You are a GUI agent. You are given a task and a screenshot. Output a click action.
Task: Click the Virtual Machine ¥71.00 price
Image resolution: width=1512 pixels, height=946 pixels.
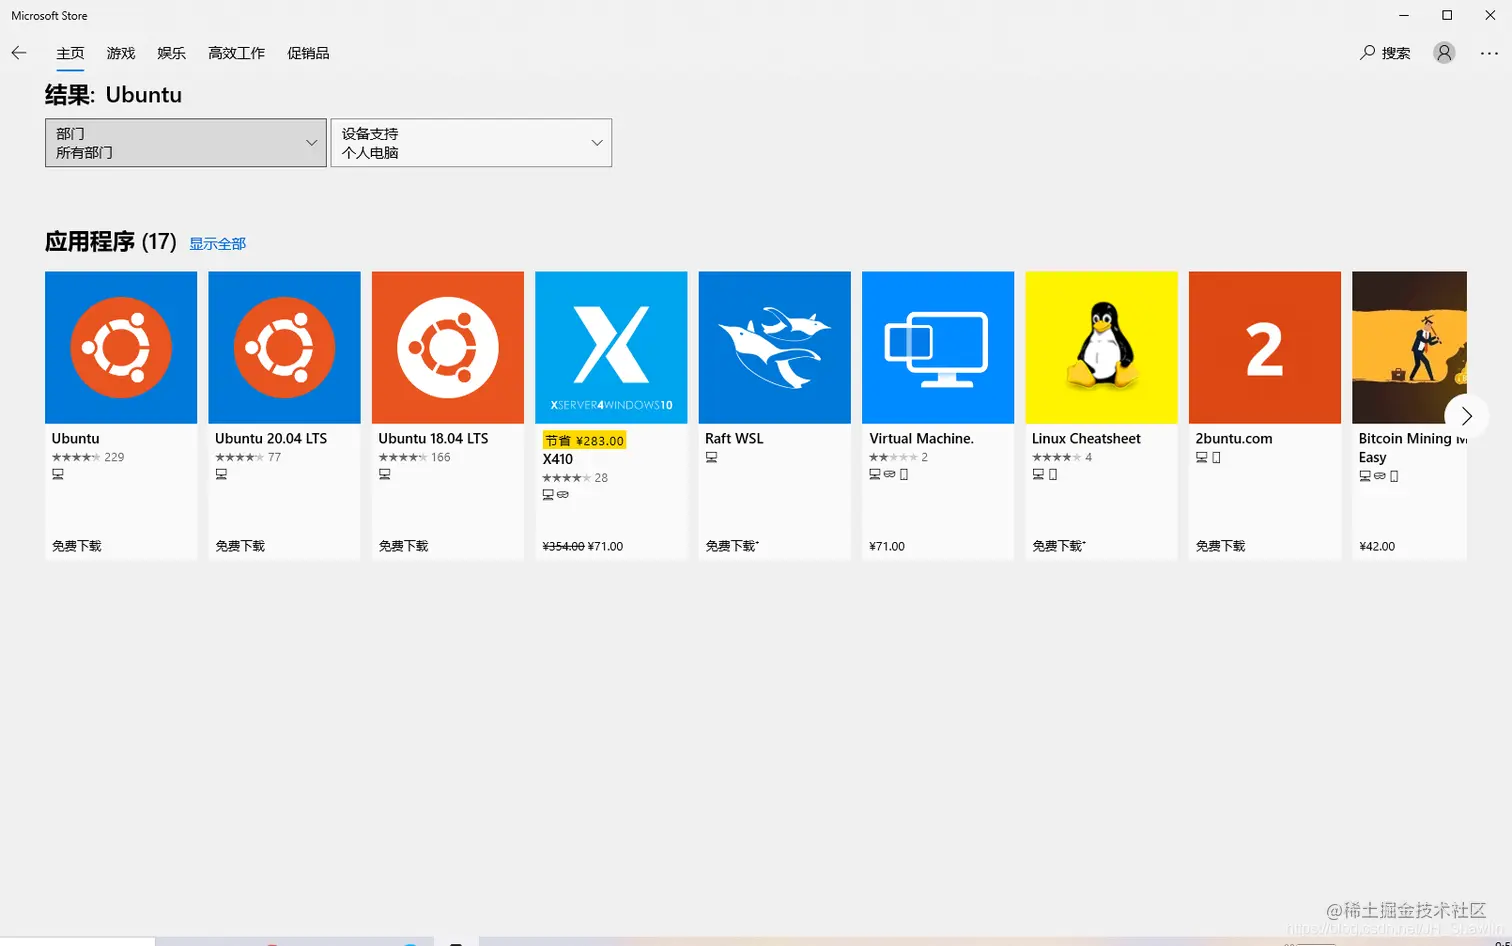(x=887, y=546)
